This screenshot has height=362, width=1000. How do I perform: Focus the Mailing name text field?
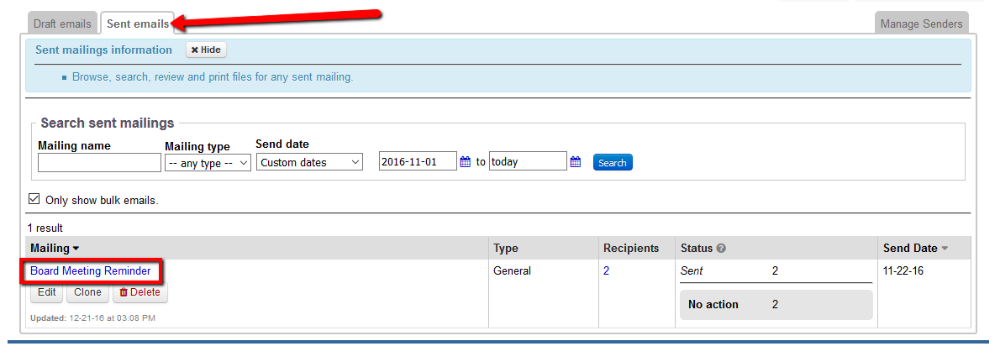(x=99, y=163)
